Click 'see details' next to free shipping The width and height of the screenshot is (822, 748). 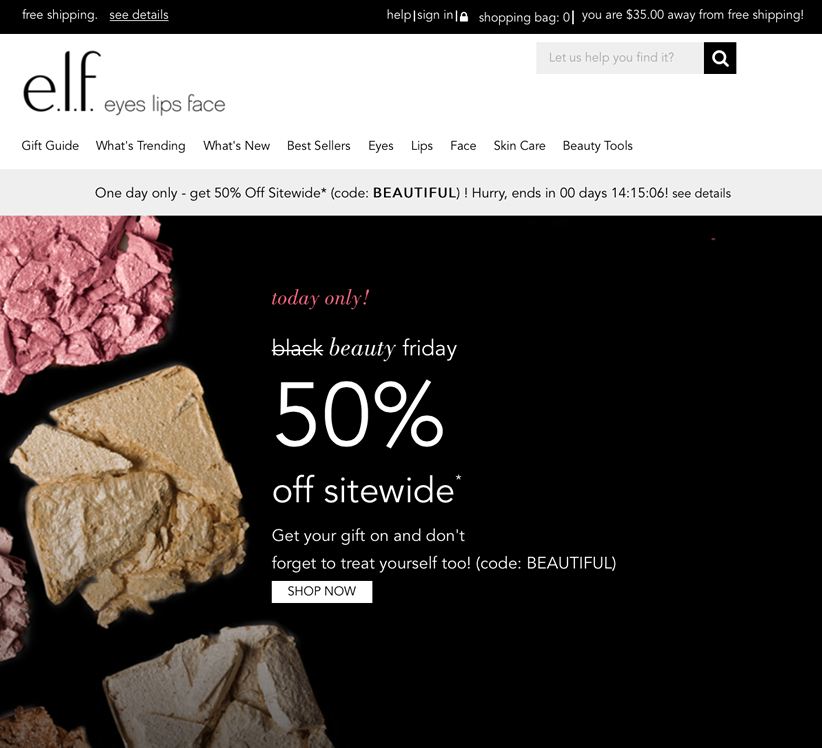tap(139, 15)
